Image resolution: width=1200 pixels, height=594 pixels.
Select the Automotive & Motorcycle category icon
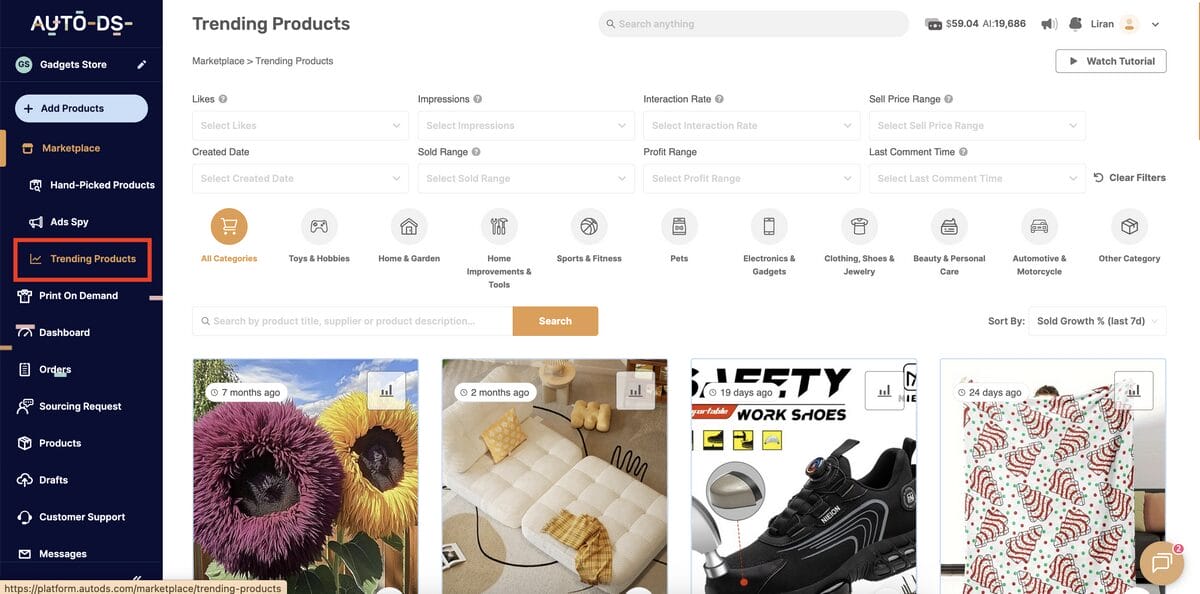click(x=1039, y=227)
